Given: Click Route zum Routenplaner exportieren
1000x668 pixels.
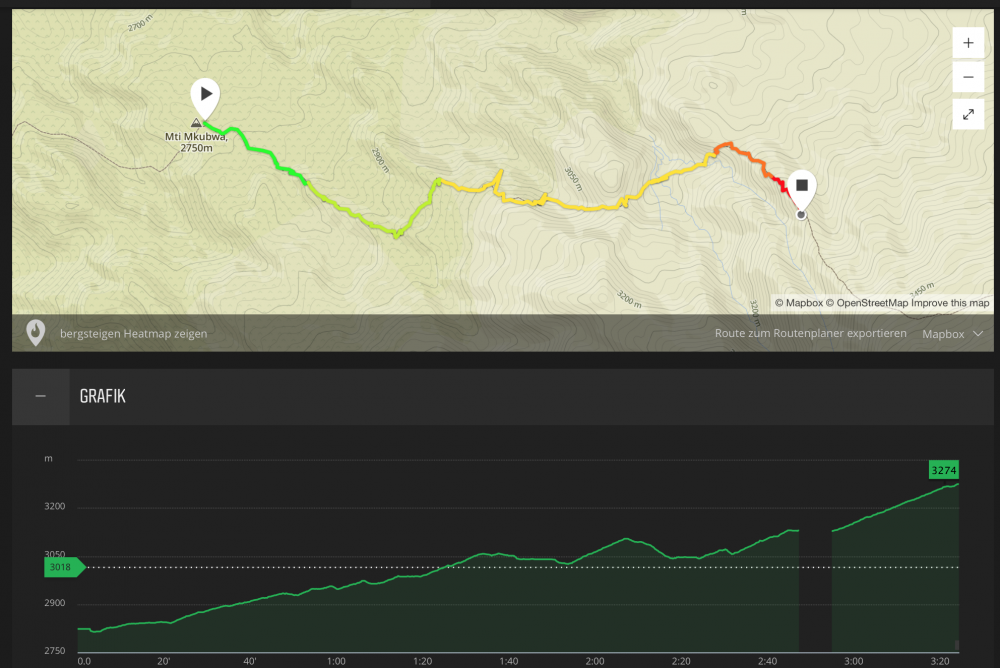Looking at the screenshot, I should pos(811,334).
